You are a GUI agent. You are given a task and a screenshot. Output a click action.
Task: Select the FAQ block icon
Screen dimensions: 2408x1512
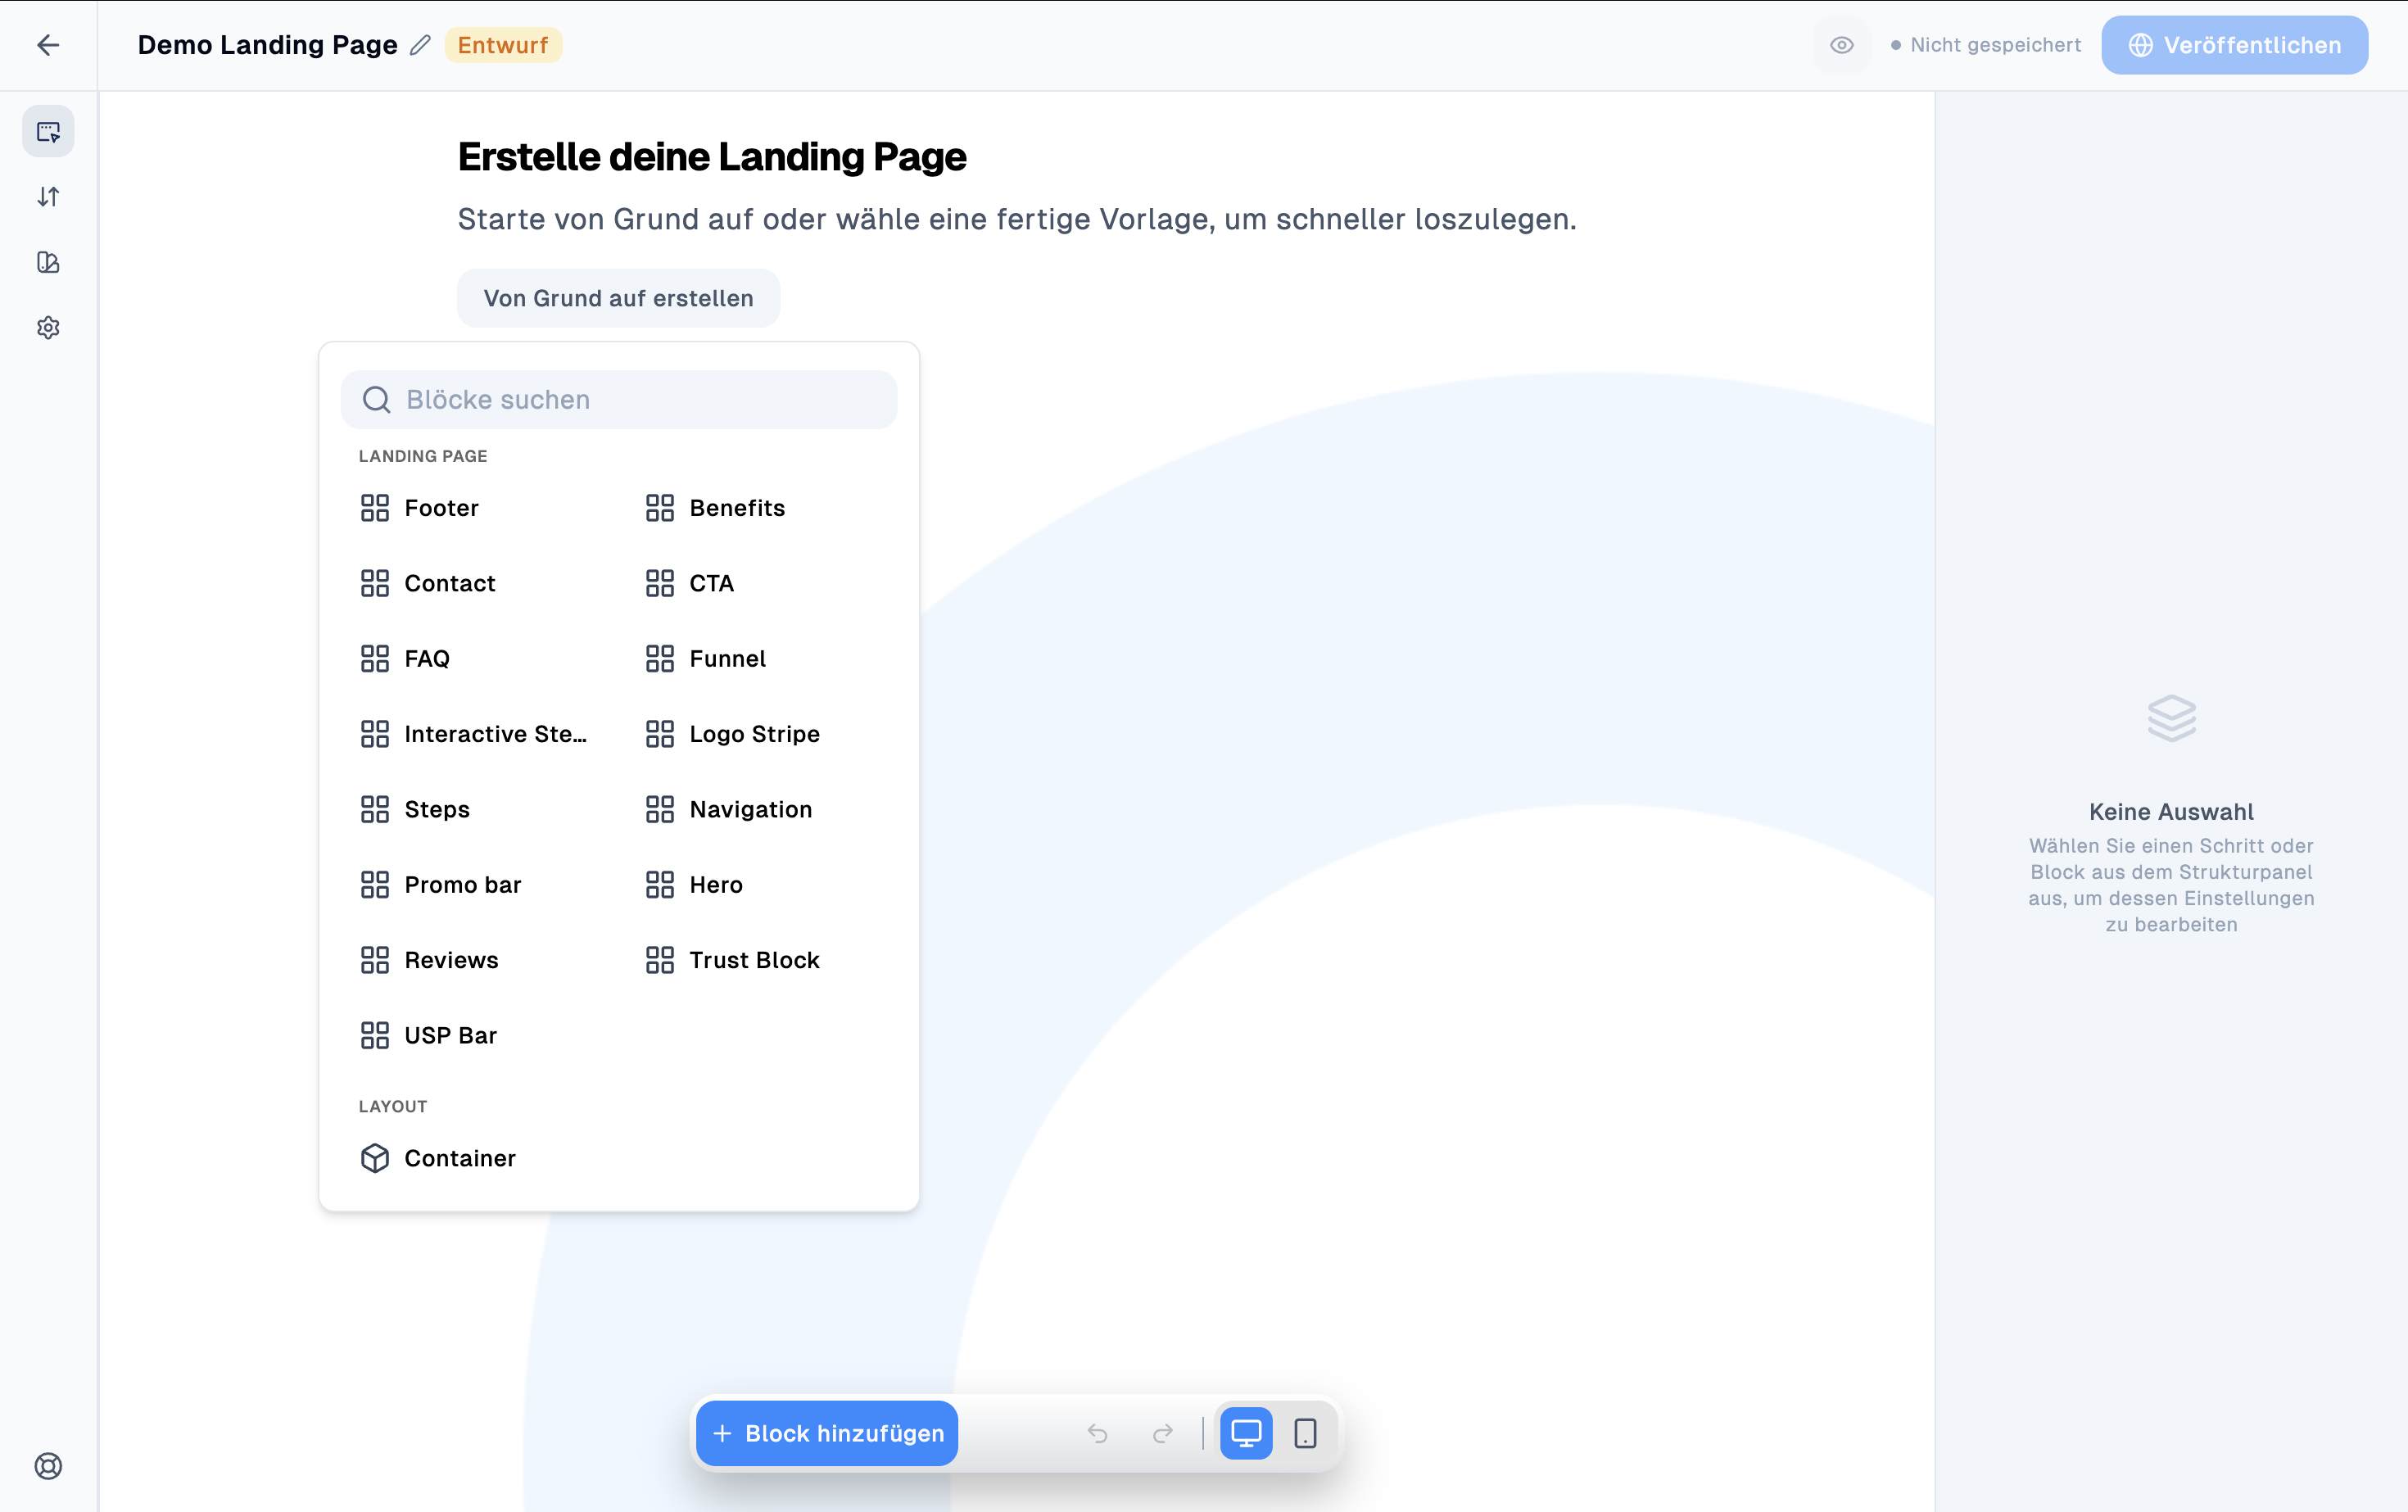tap(375, 659)
